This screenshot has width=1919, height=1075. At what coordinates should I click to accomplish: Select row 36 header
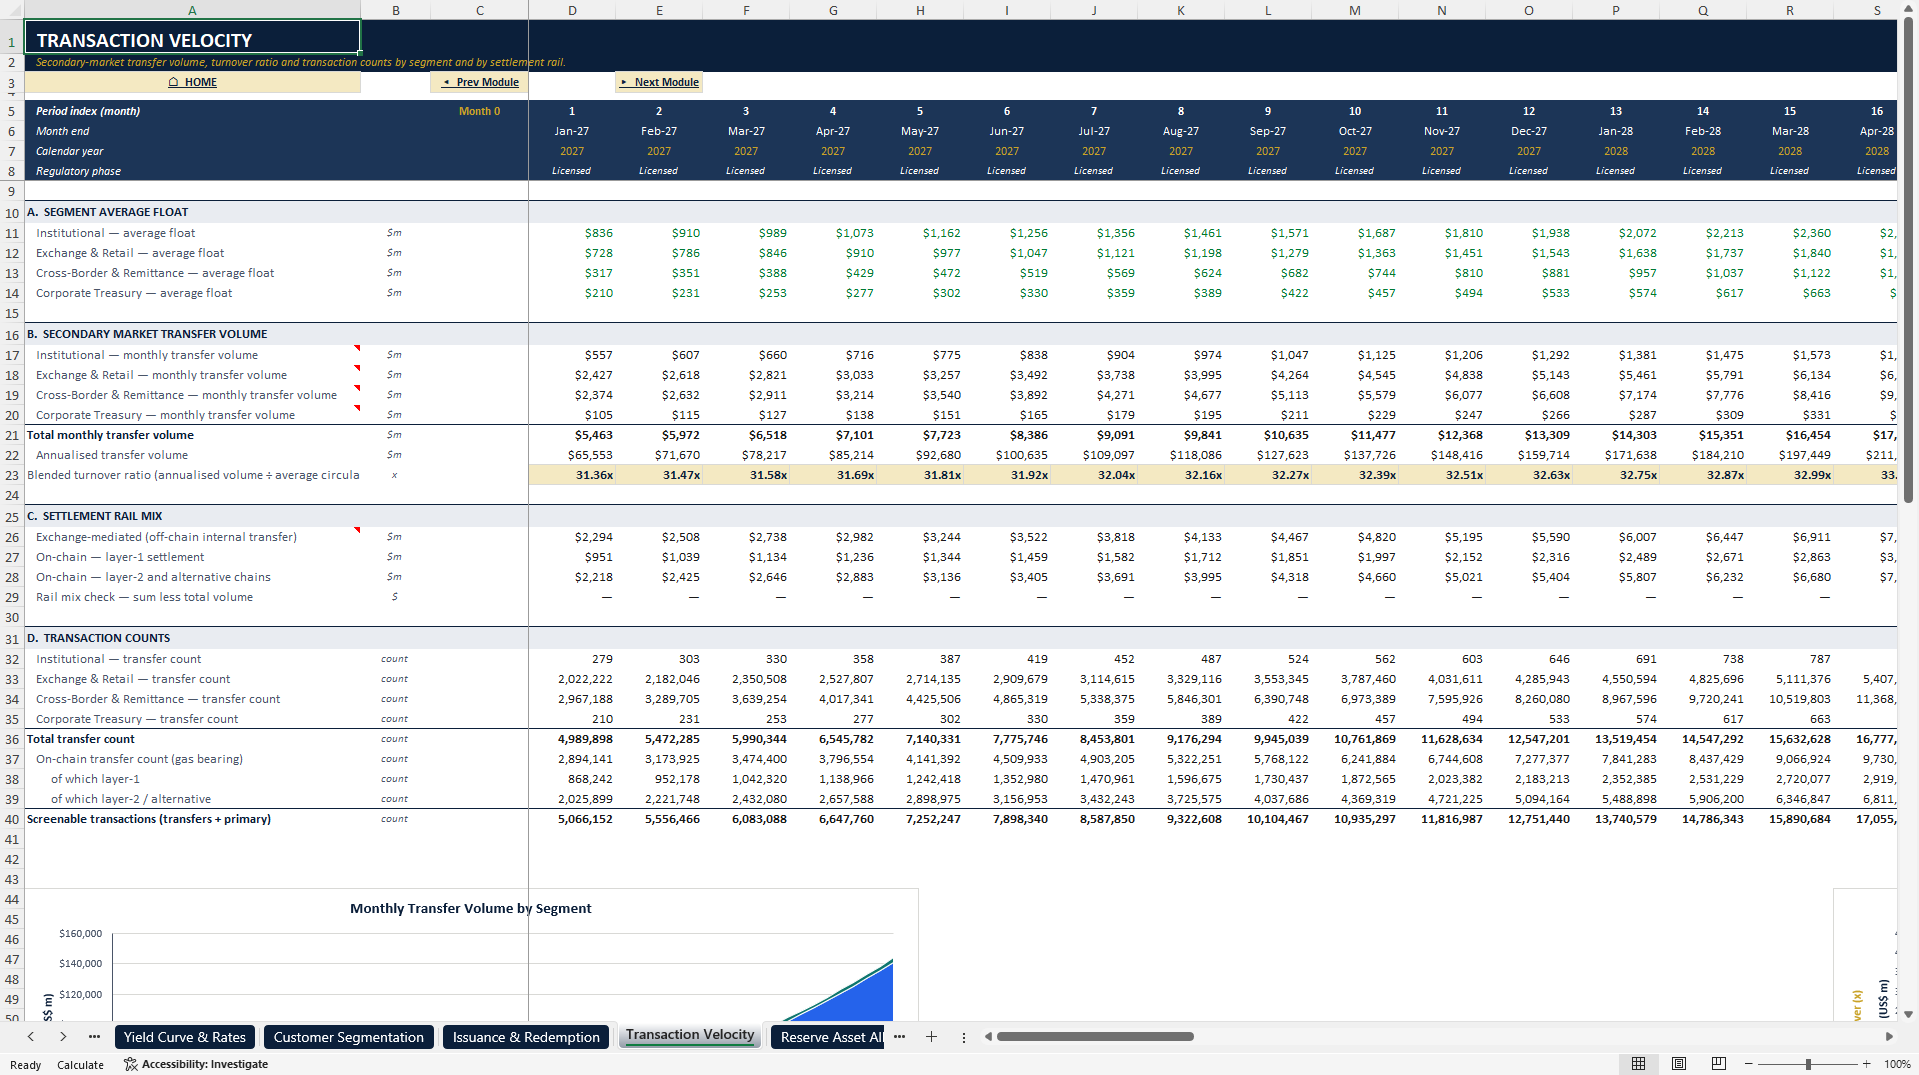(12, 739)
